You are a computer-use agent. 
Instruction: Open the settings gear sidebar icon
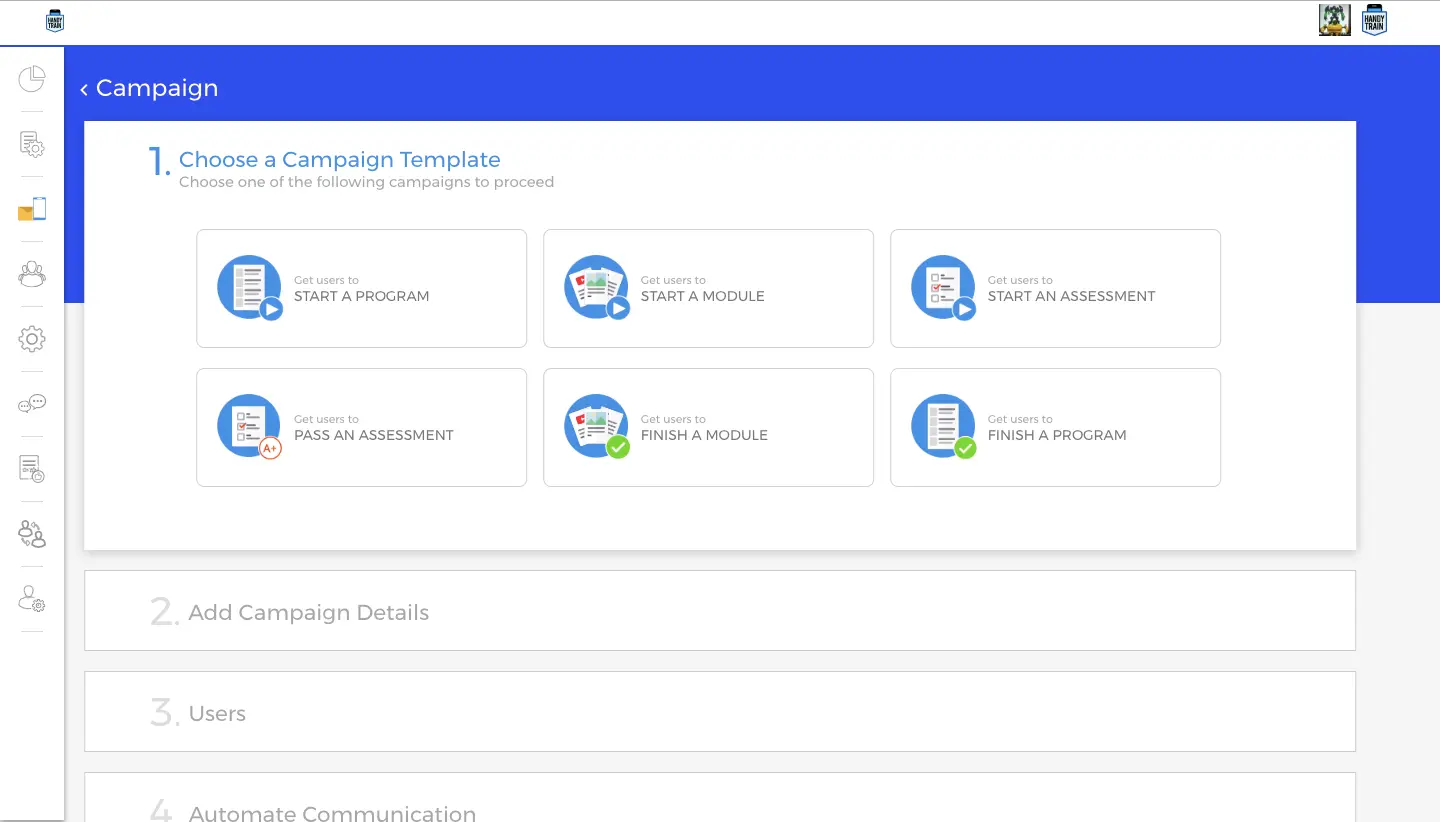[x=32, y=339]
